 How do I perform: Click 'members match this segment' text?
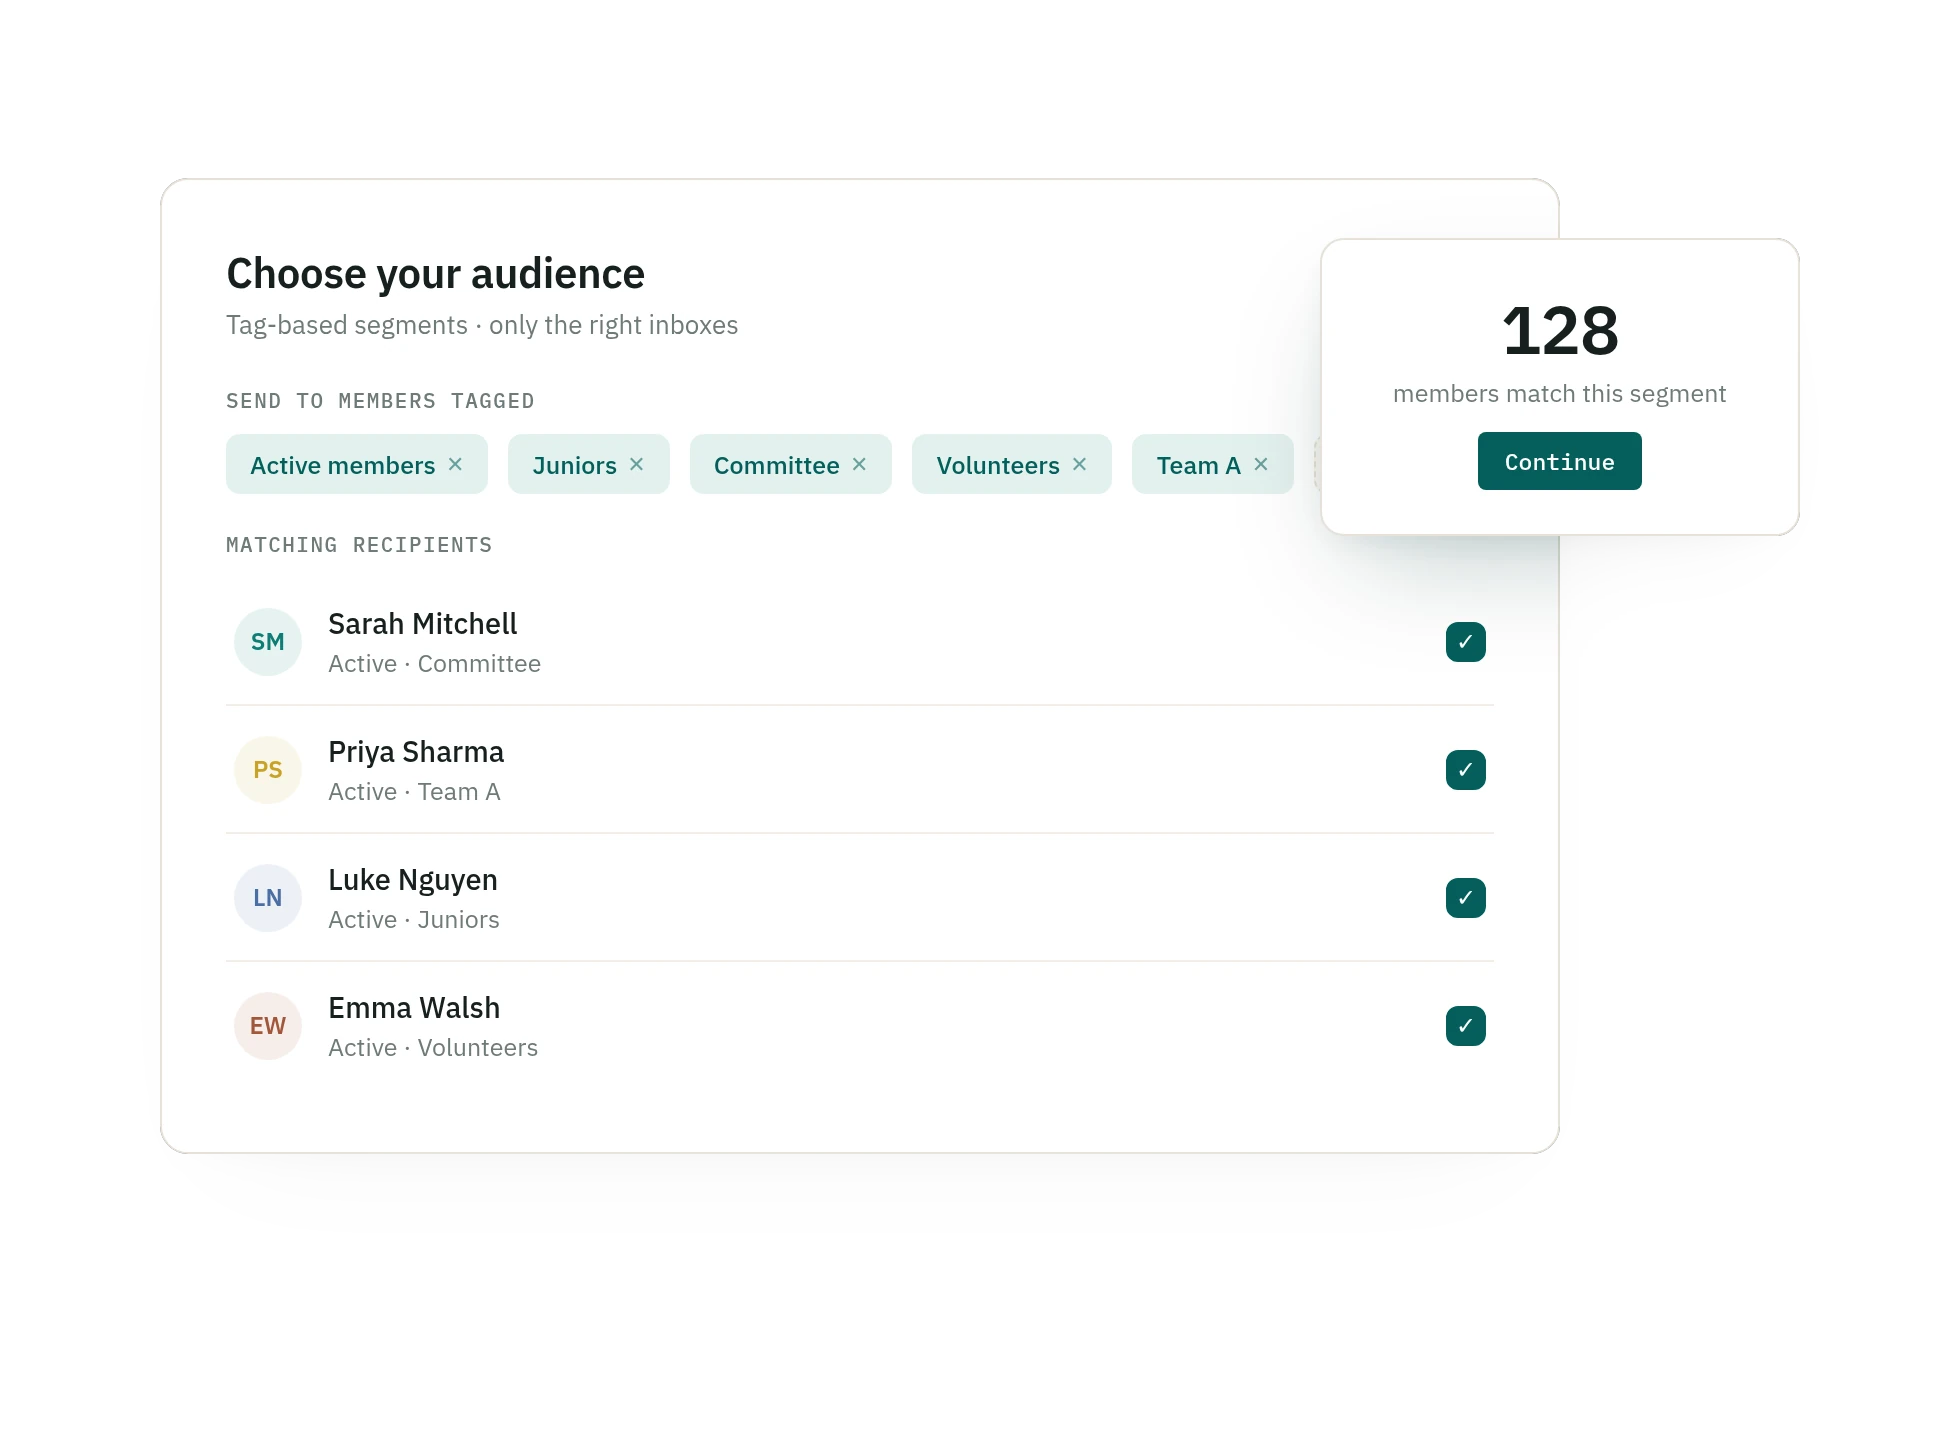point(1559,394)
